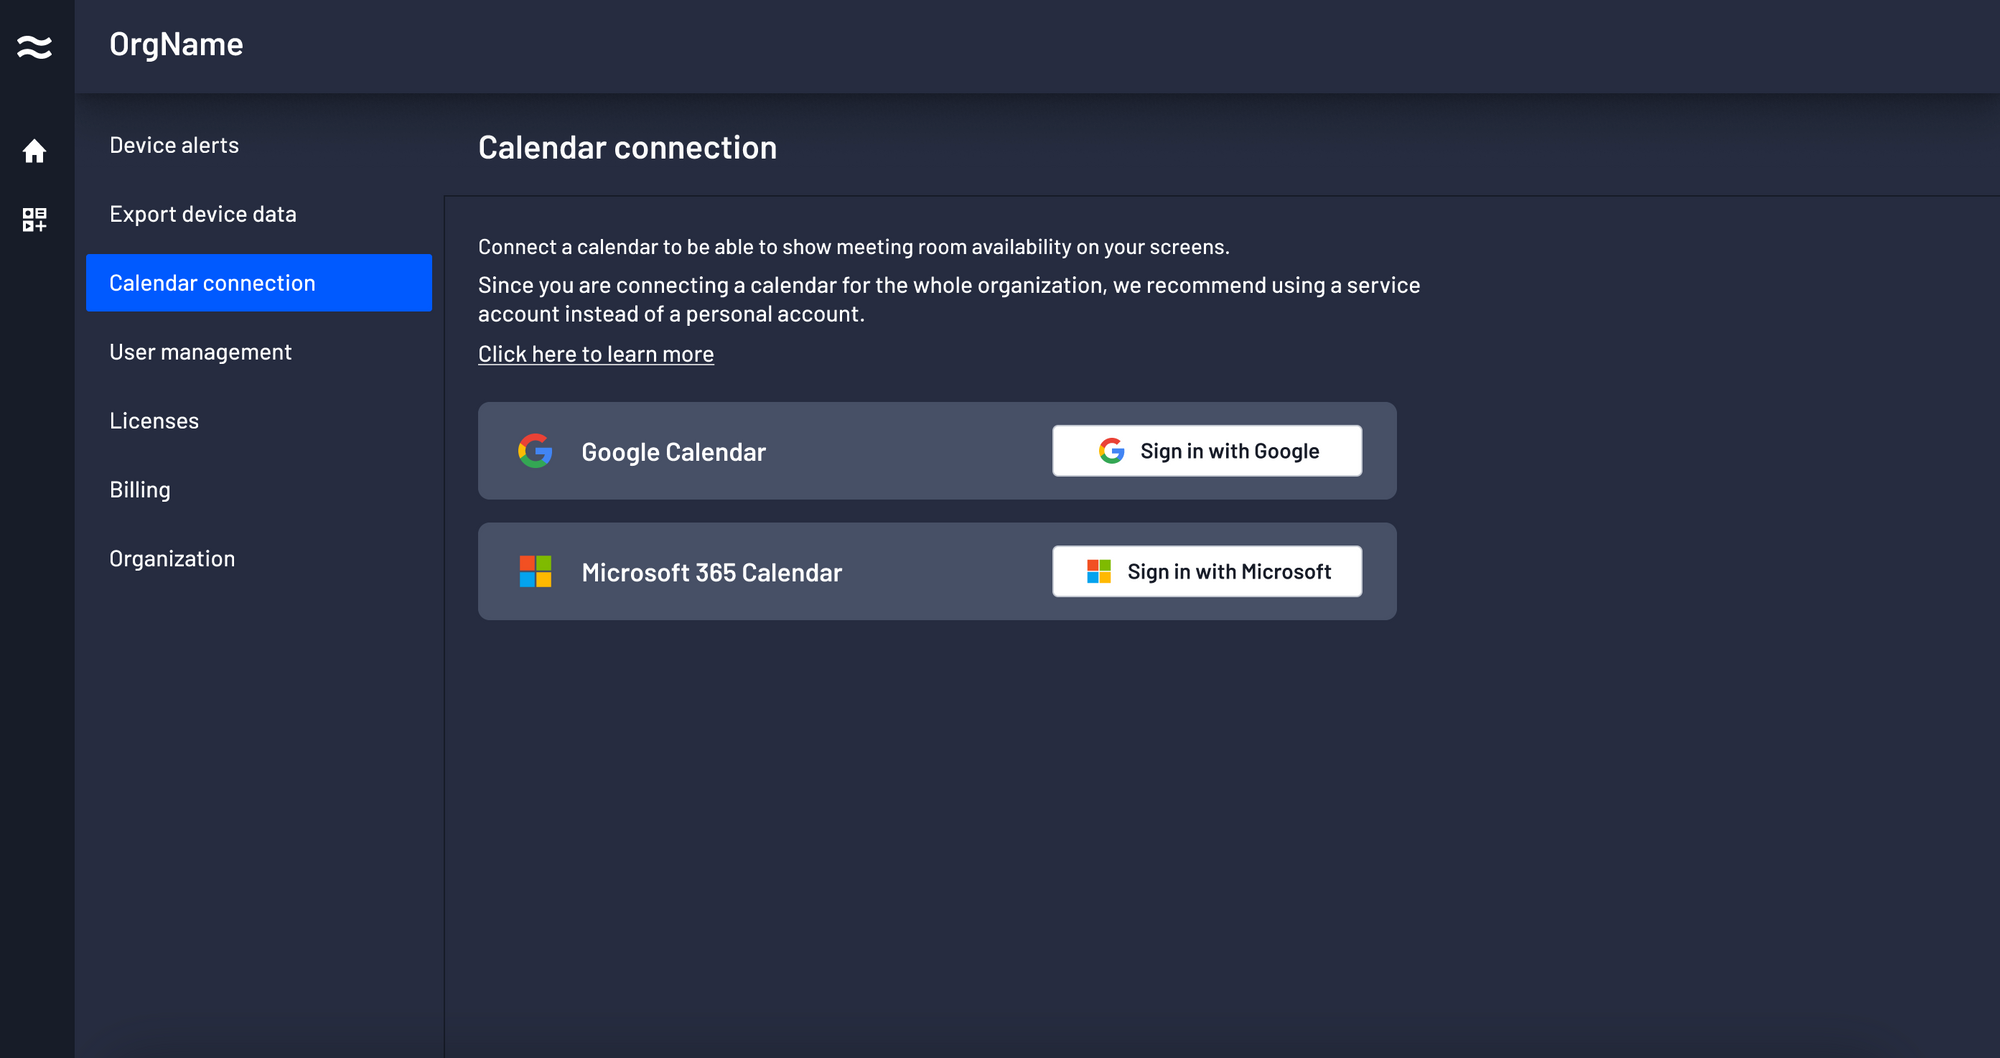Image resolution: width=2000 pixels, height=1058 pixels.
Task: Select Export device data in the menu
Action: 203,214
